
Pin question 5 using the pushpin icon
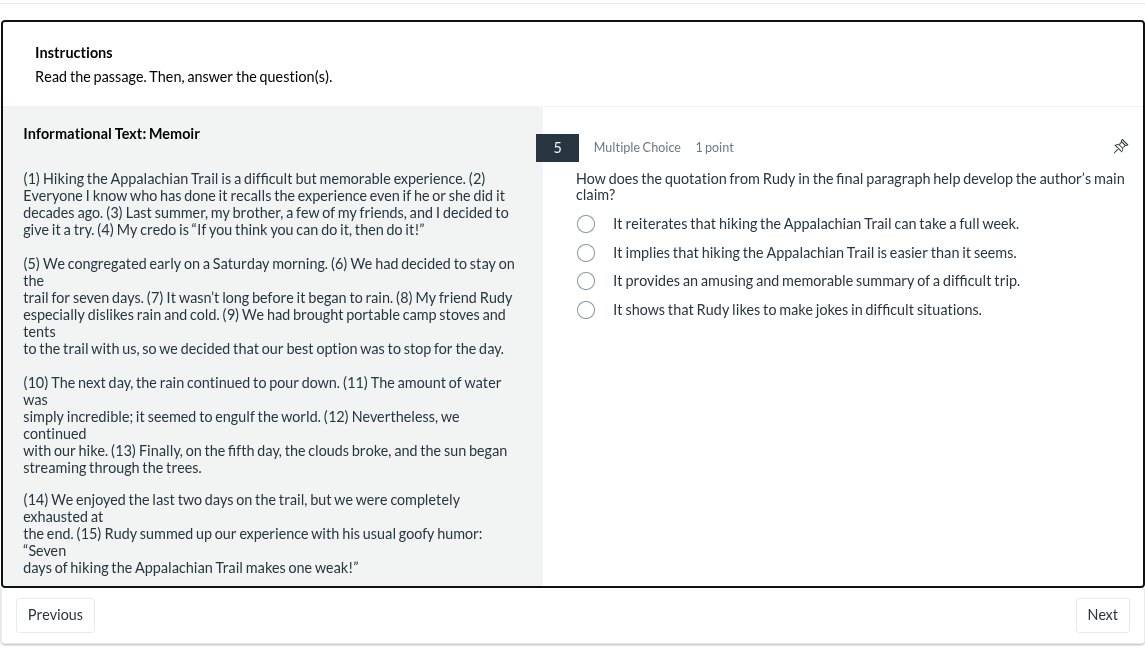pyautogui.click(x=1120, y=146)
